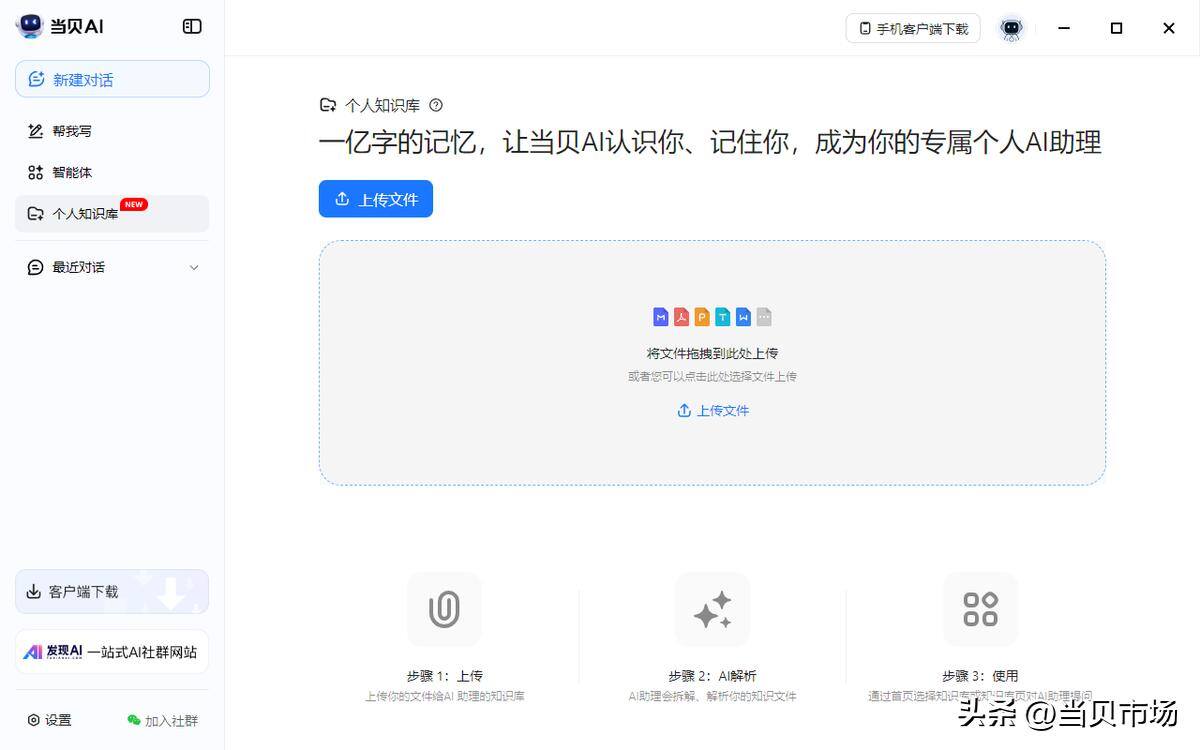Open 发现AI 一站式AI社群网站 banner
This screenshot has height=750, width=1200.
coord(112,652)
